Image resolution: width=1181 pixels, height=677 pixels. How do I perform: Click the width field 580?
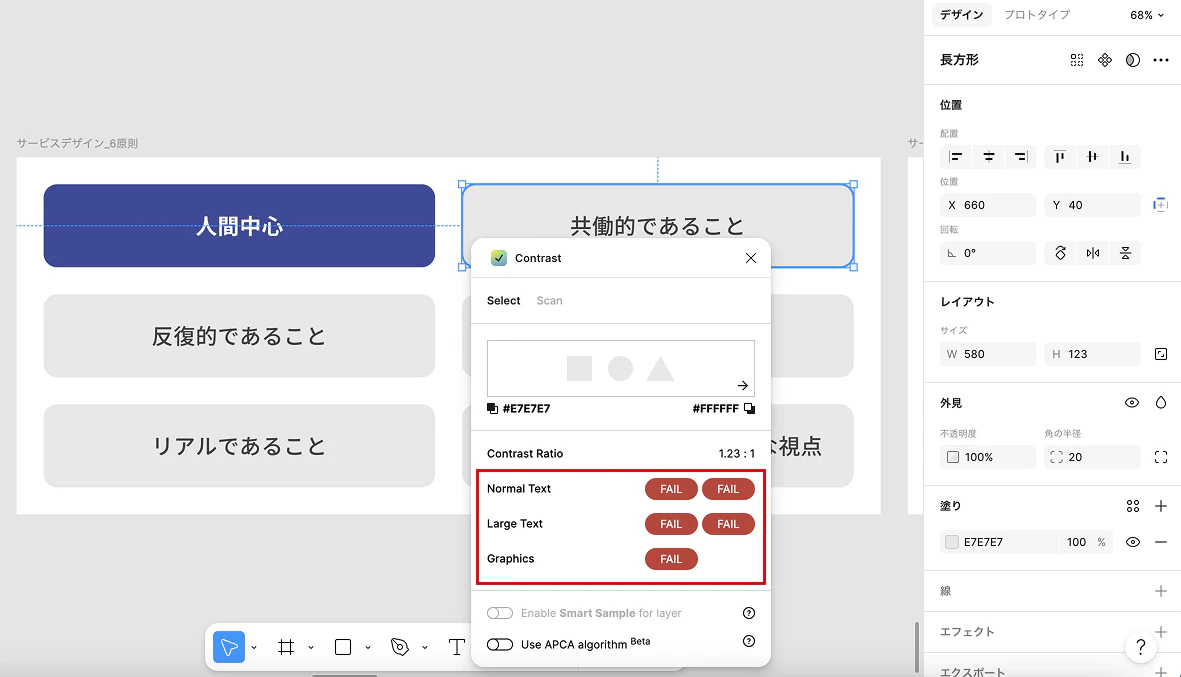point(988,354)
